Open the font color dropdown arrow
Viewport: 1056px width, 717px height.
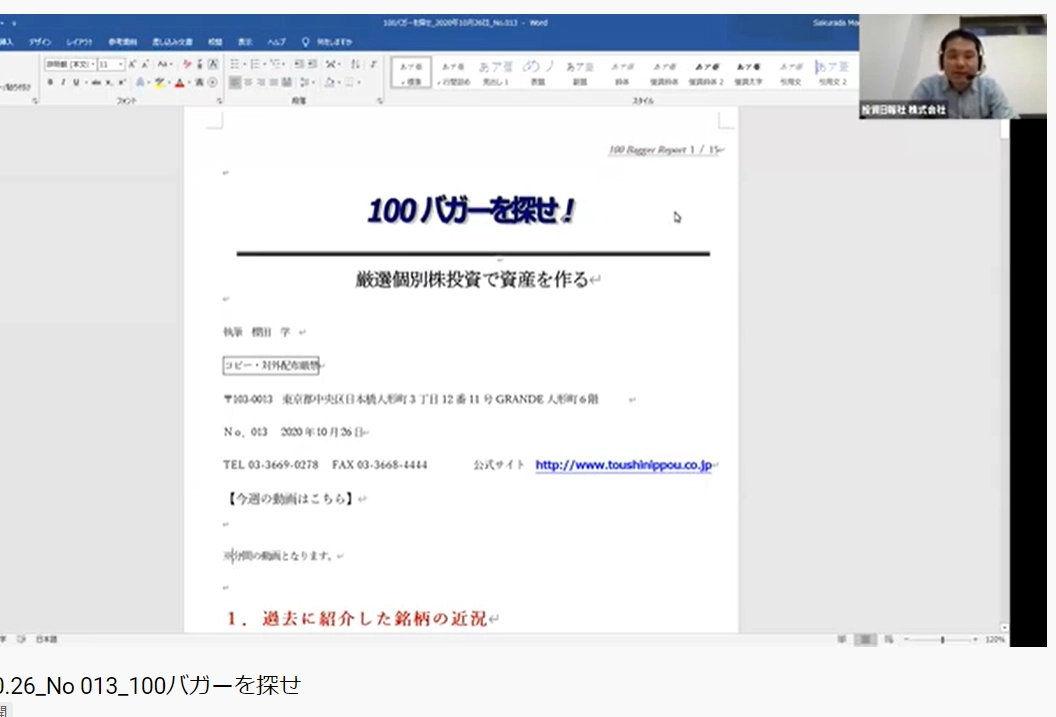(189, 83)
